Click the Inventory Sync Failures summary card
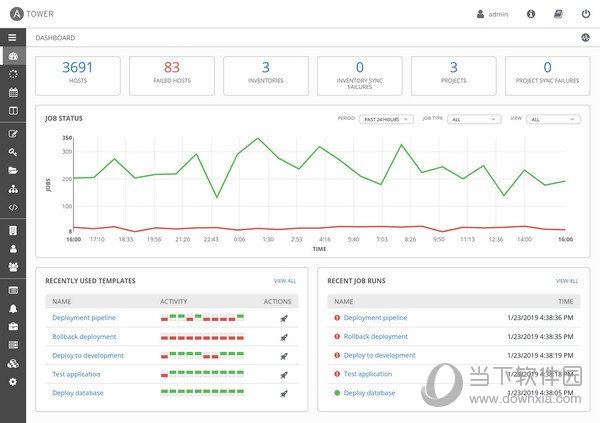Screen dimensions: 600x423 tap(360, 76)
